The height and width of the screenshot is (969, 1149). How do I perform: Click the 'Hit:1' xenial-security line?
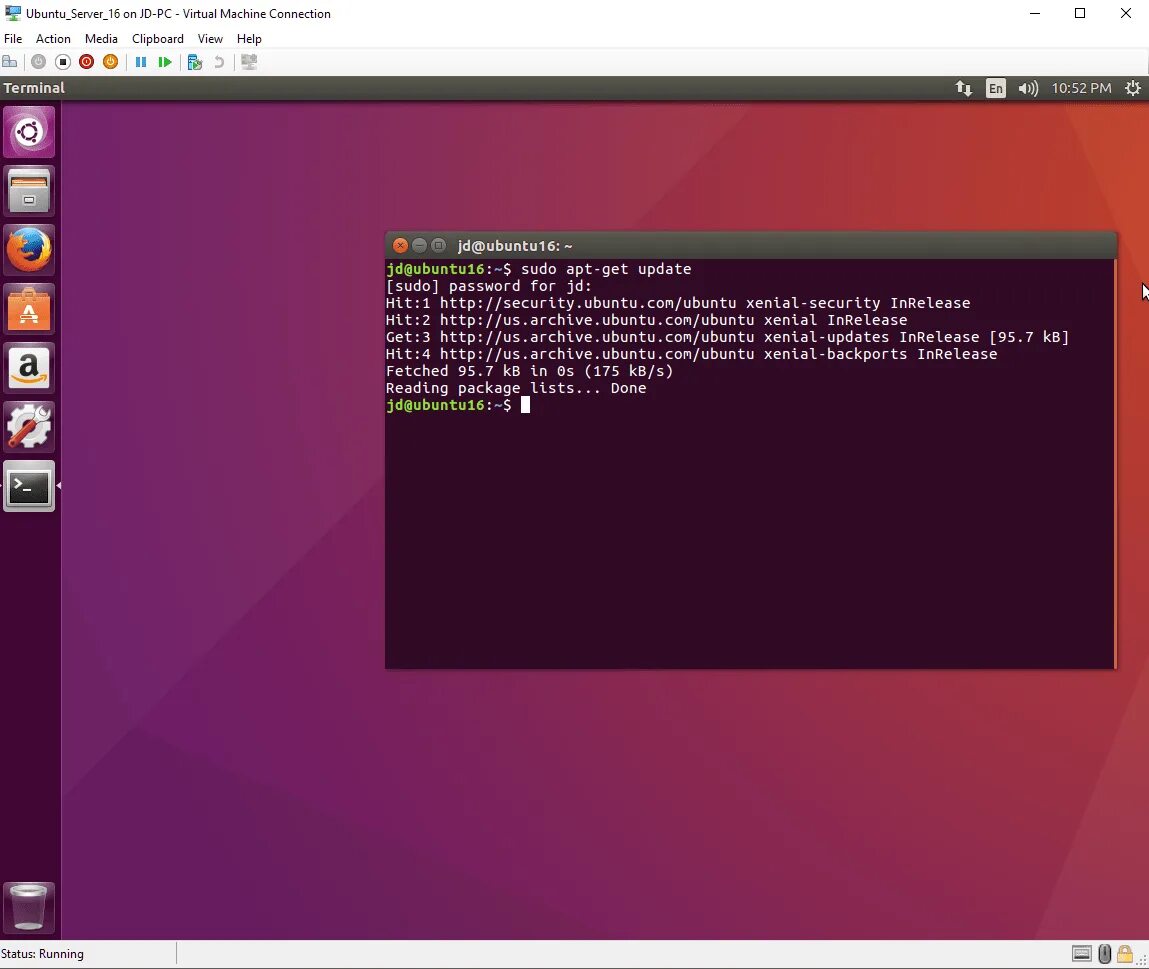pos(678,303)
